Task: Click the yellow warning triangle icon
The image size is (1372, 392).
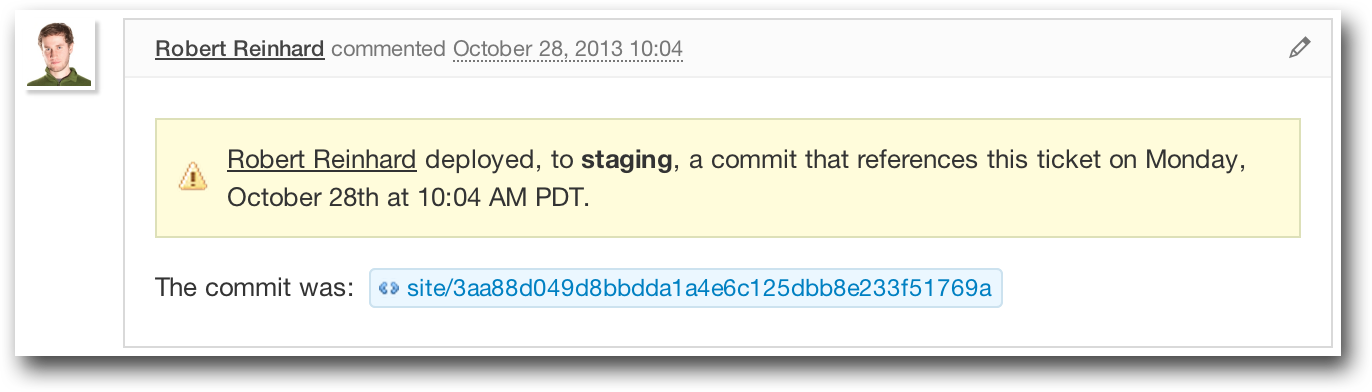Action: (191, 177)
